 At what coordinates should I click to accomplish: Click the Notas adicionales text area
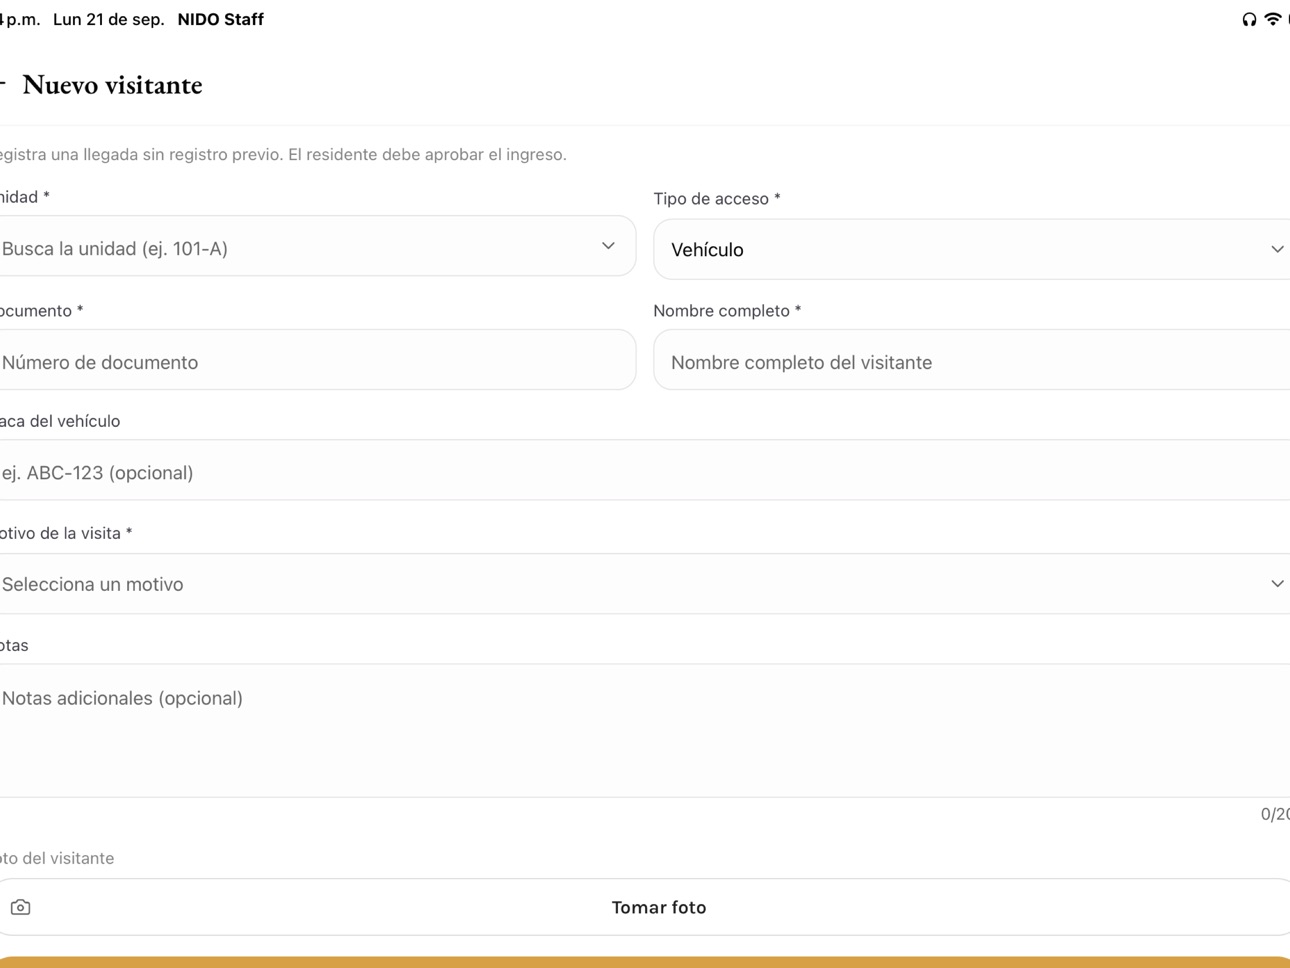(645, 731)
